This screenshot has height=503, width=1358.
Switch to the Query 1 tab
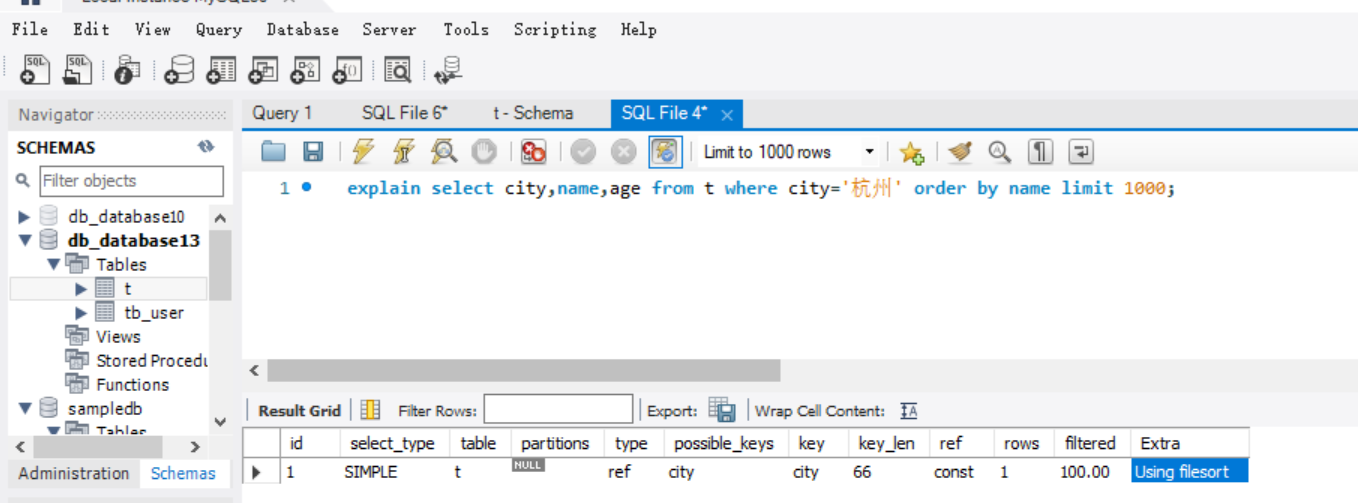point(282,113)
